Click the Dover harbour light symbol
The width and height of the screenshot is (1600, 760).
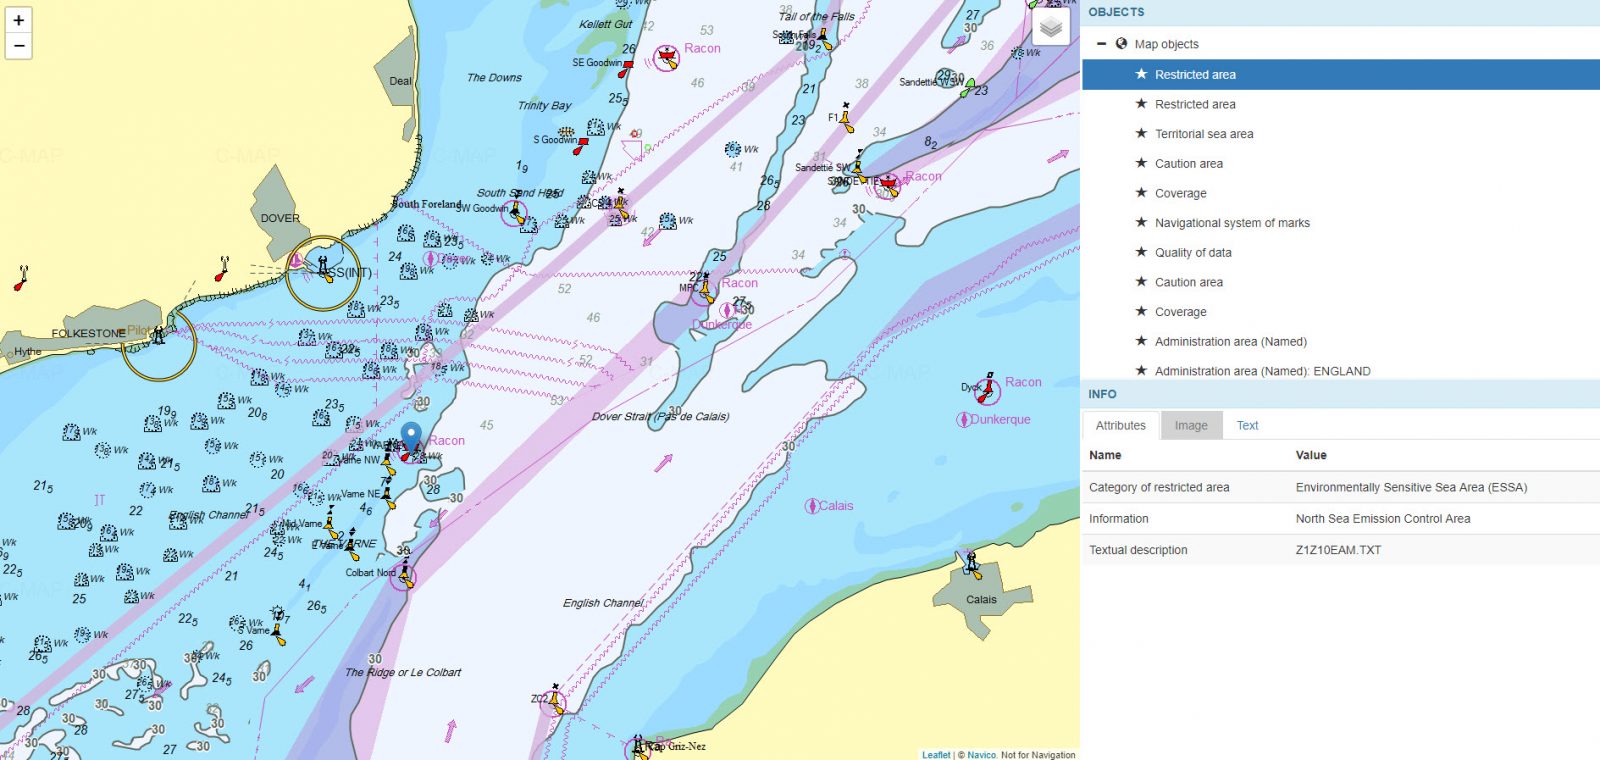coord(324,269)
